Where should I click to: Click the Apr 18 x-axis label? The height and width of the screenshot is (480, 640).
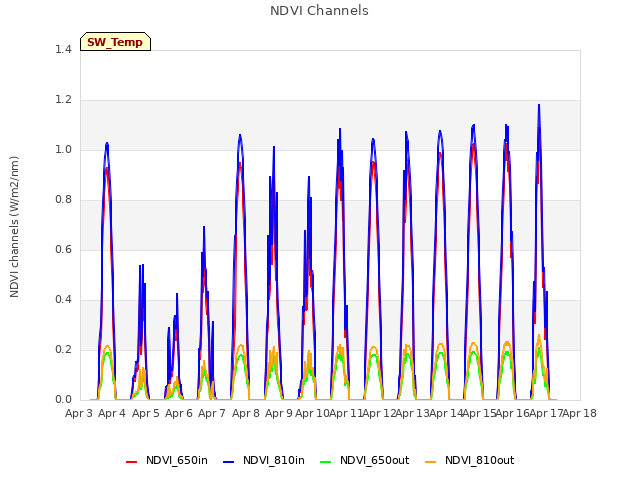point(579,413)
